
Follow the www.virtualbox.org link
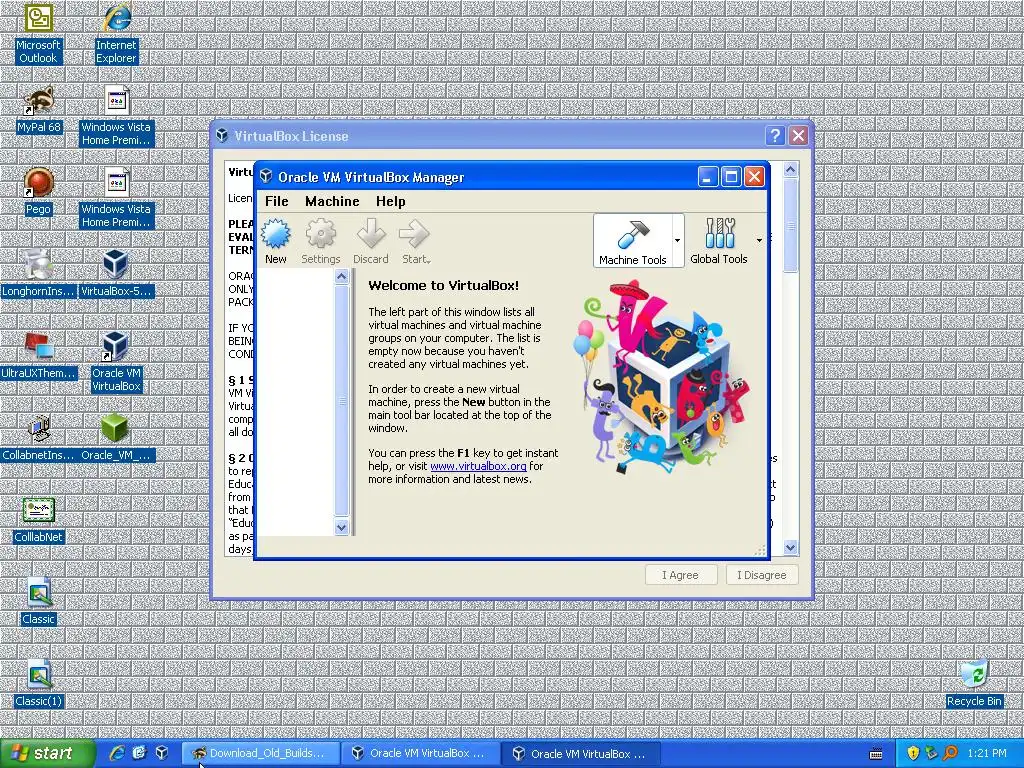[x=478, y=466]
